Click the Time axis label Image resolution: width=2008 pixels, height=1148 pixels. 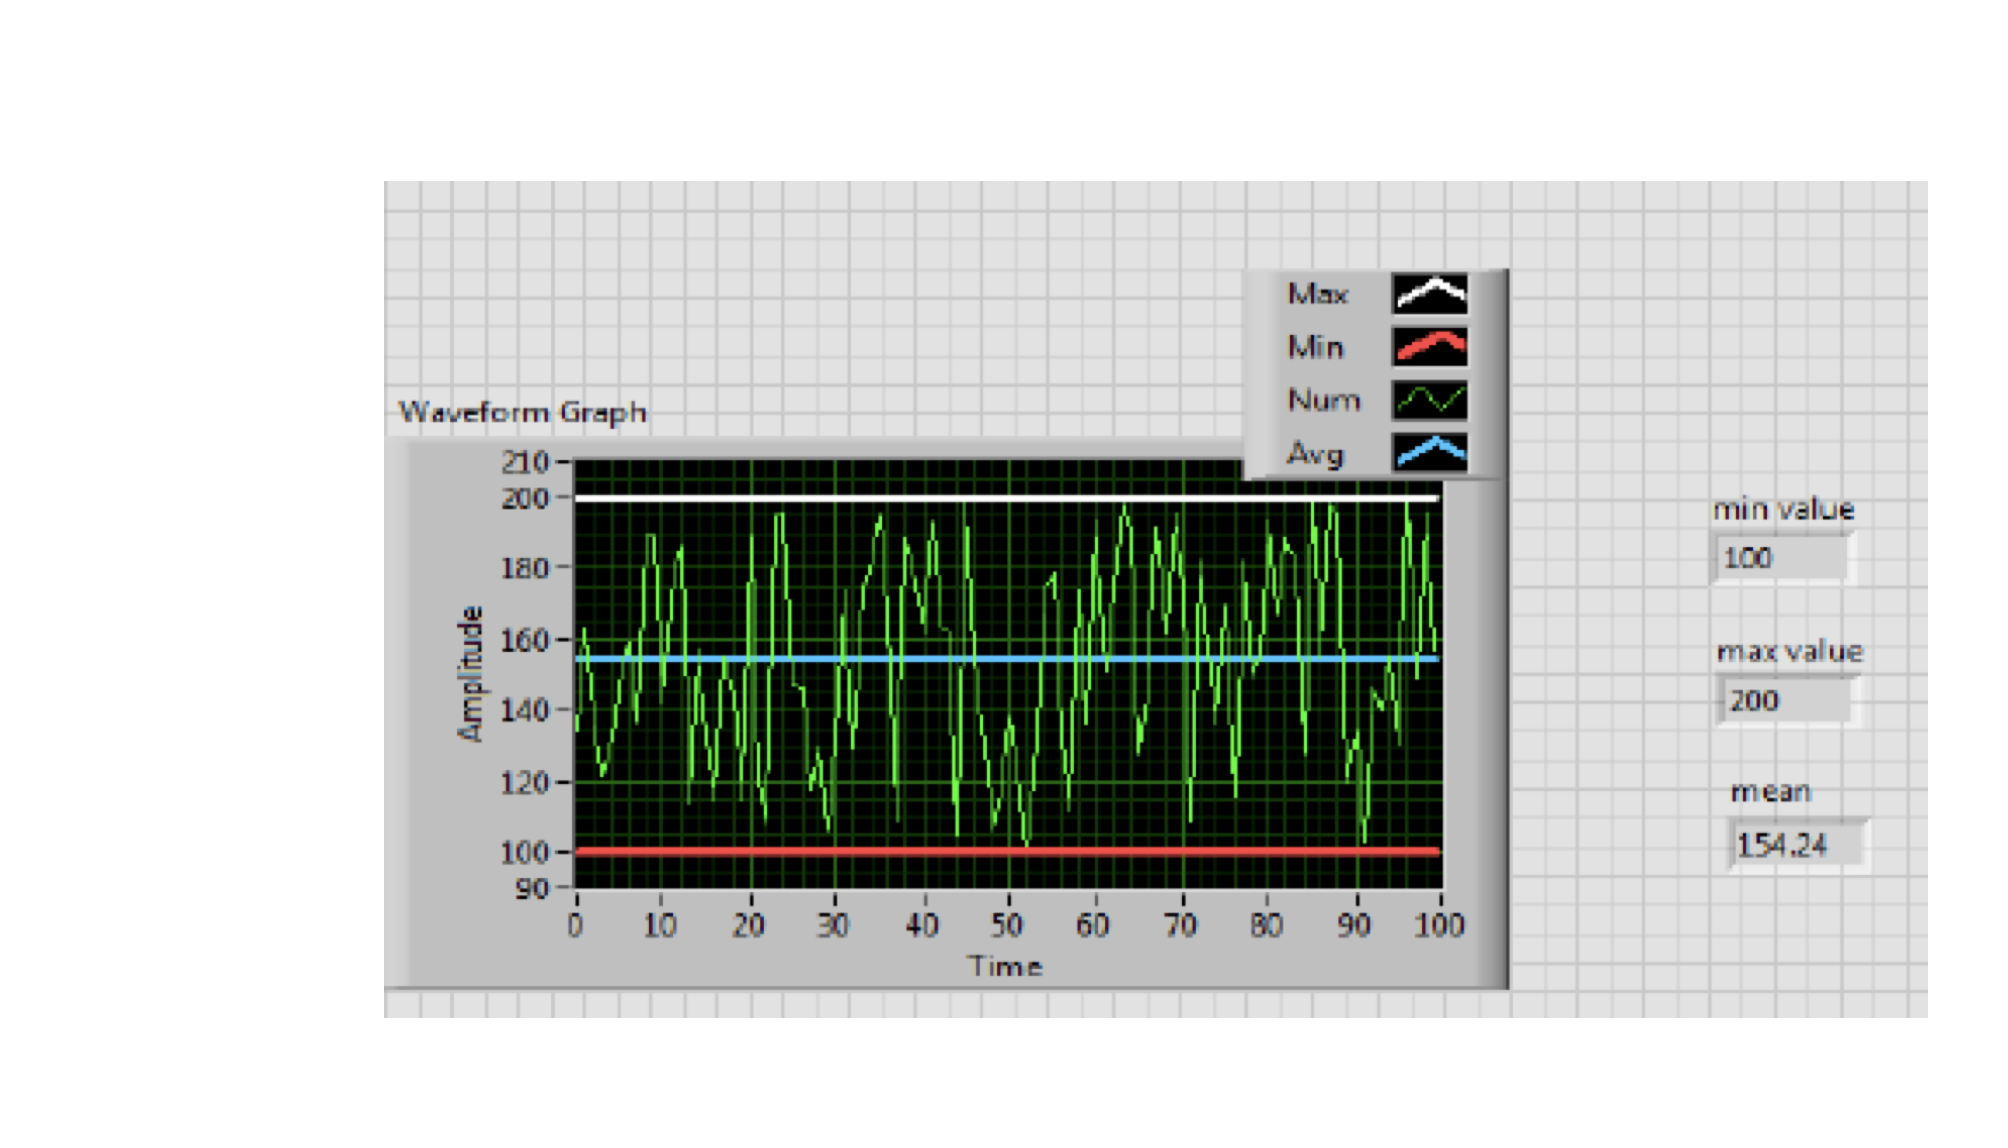1004,966
